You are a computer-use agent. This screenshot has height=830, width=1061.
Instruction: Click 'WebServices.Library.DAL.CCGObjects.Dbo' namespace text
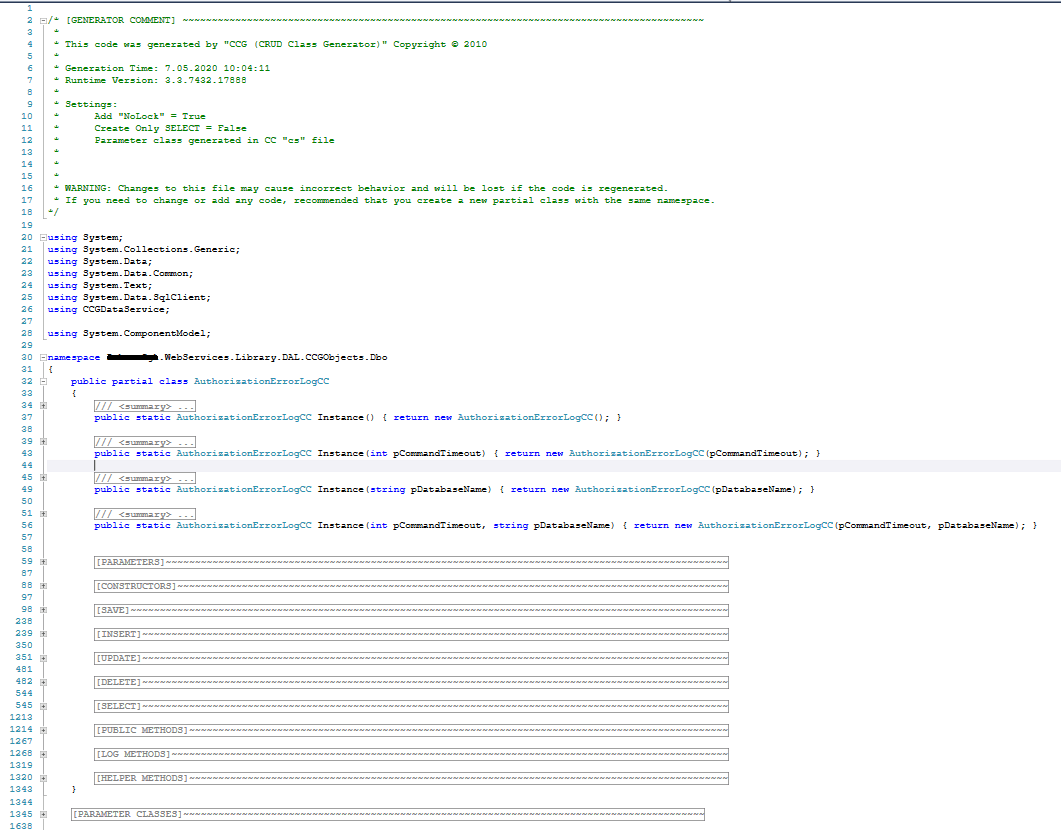tap(276, 357)
